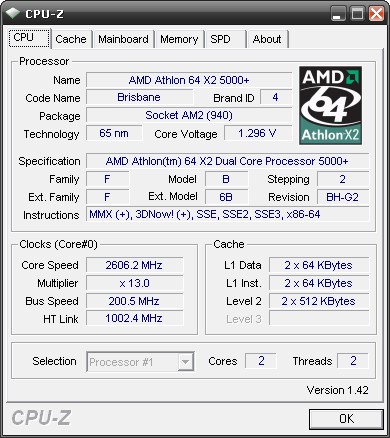Click the Core Speed value field
The height and width of the screenshot is (438, 390).
click(x=134, y=265)
